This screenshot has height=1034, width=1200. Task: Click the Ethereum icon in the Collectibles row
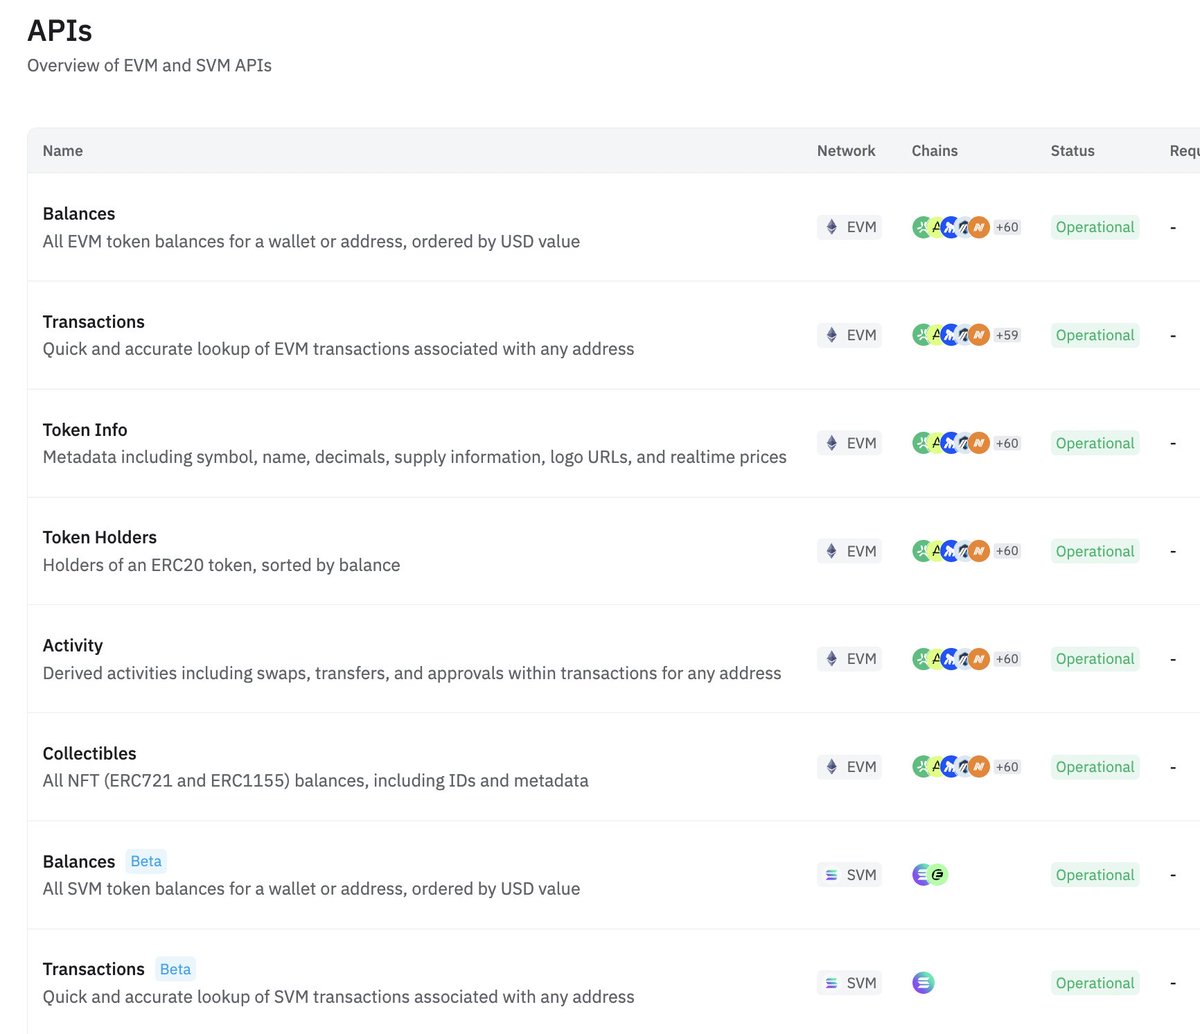tap(831, 767)
